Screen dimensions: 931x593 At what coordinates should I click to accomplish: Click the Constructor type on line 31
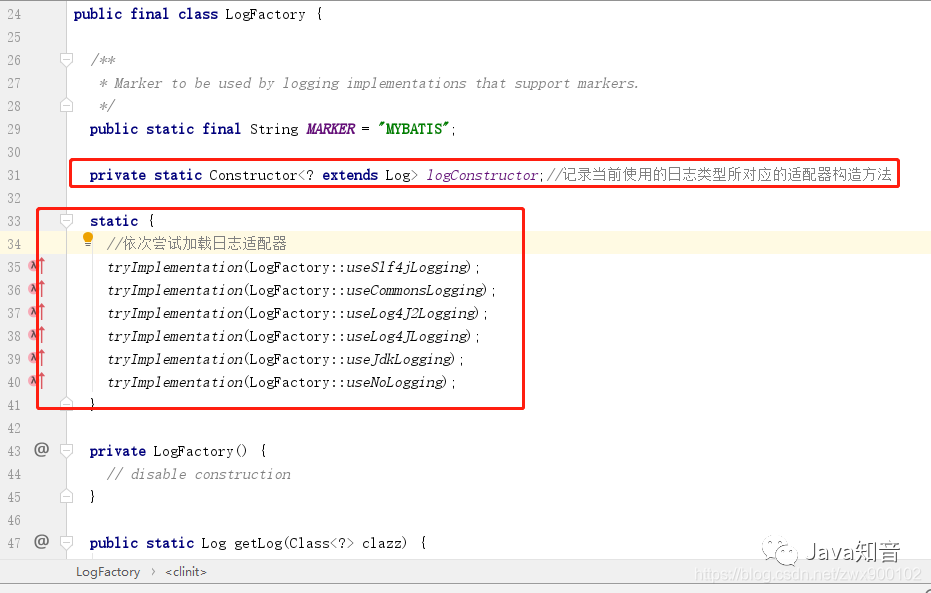click(x=253, y=175)
